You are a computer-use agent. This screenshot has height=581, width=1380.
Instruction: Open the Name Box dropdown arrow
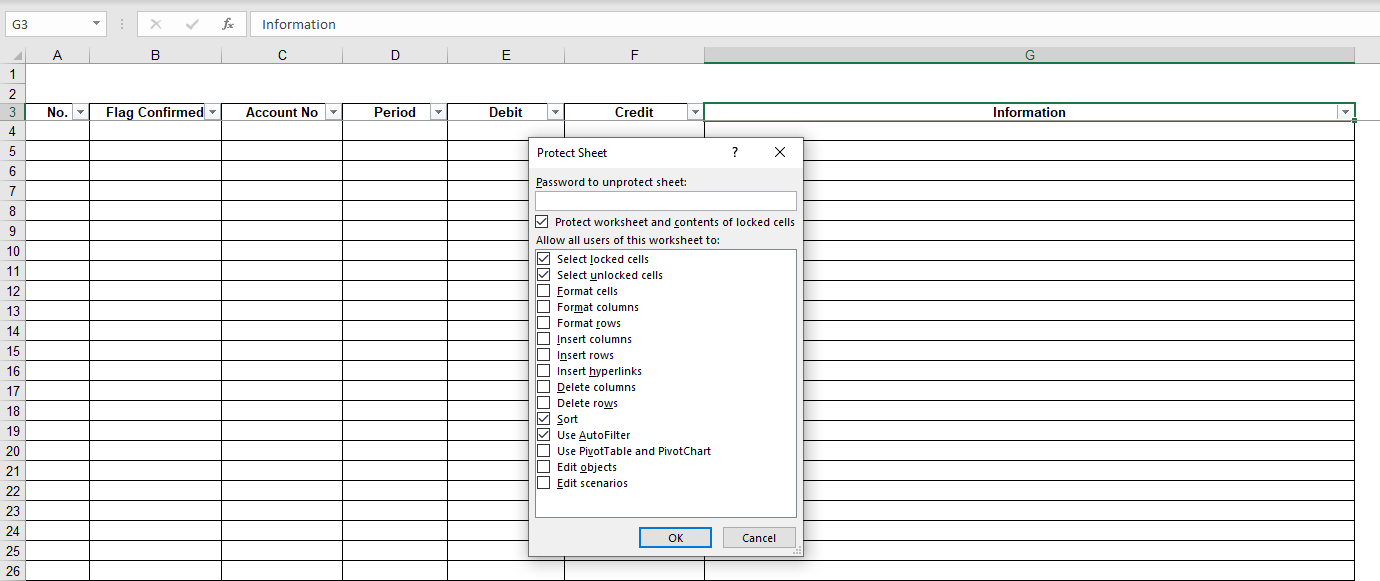96,22
